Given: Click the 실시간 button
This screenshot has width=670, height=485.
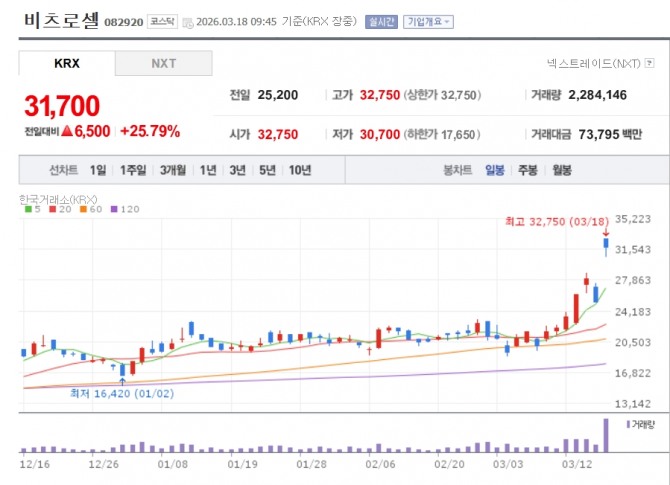Looking at the screenshot, I should [x=381, y=22].
